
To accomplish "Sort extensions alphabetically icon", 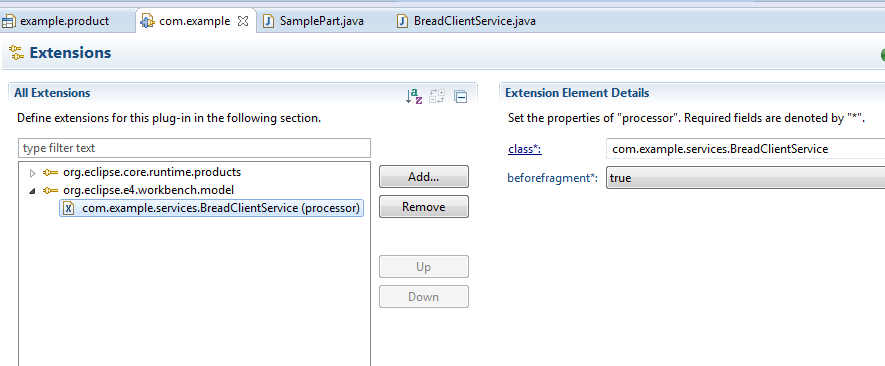I will pos(414,97).
